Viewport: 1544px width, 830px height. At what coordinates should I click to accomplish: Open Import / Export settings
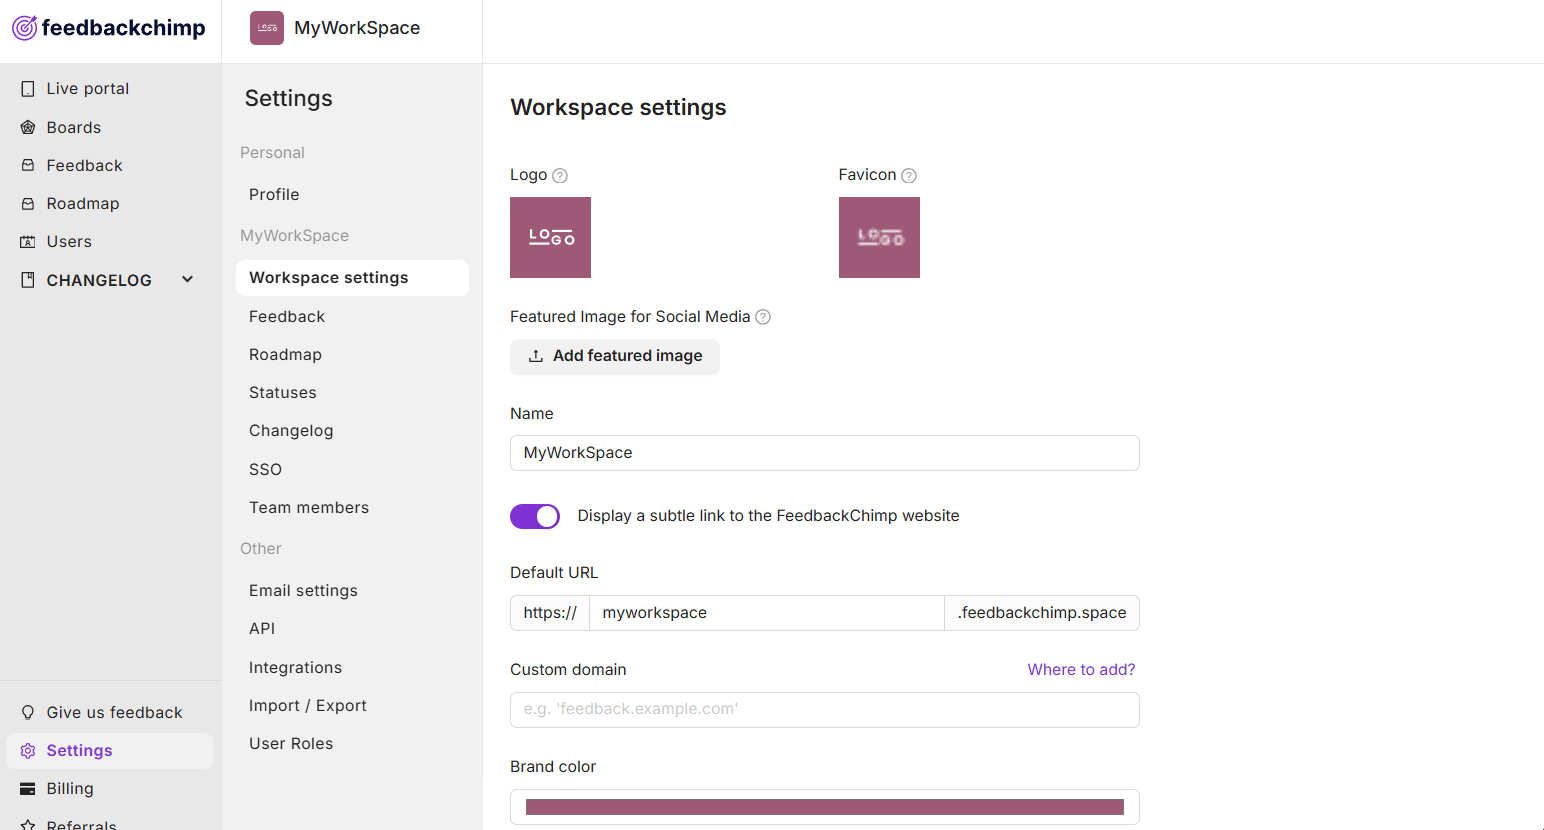(x=308, y=706)
